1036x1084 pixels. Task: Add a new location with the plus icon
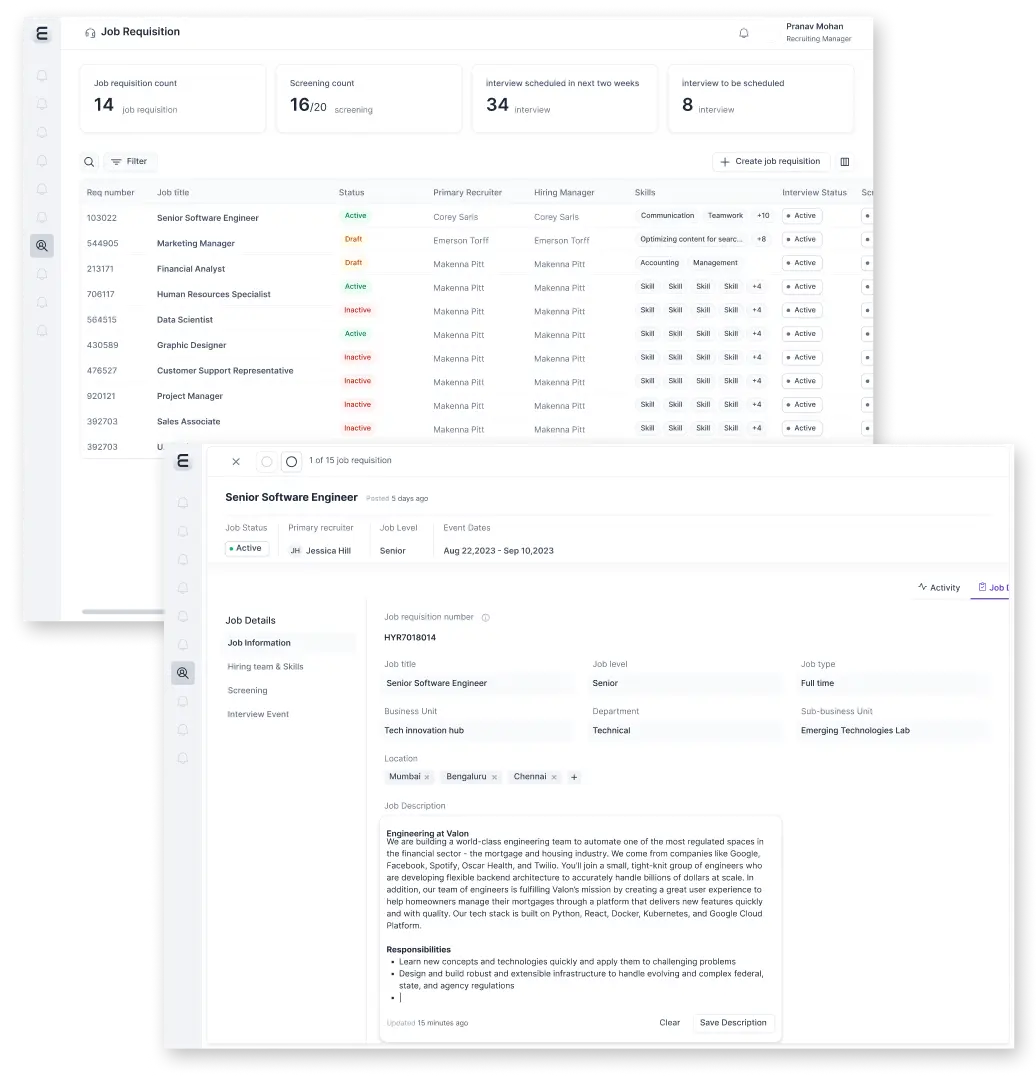574,777
